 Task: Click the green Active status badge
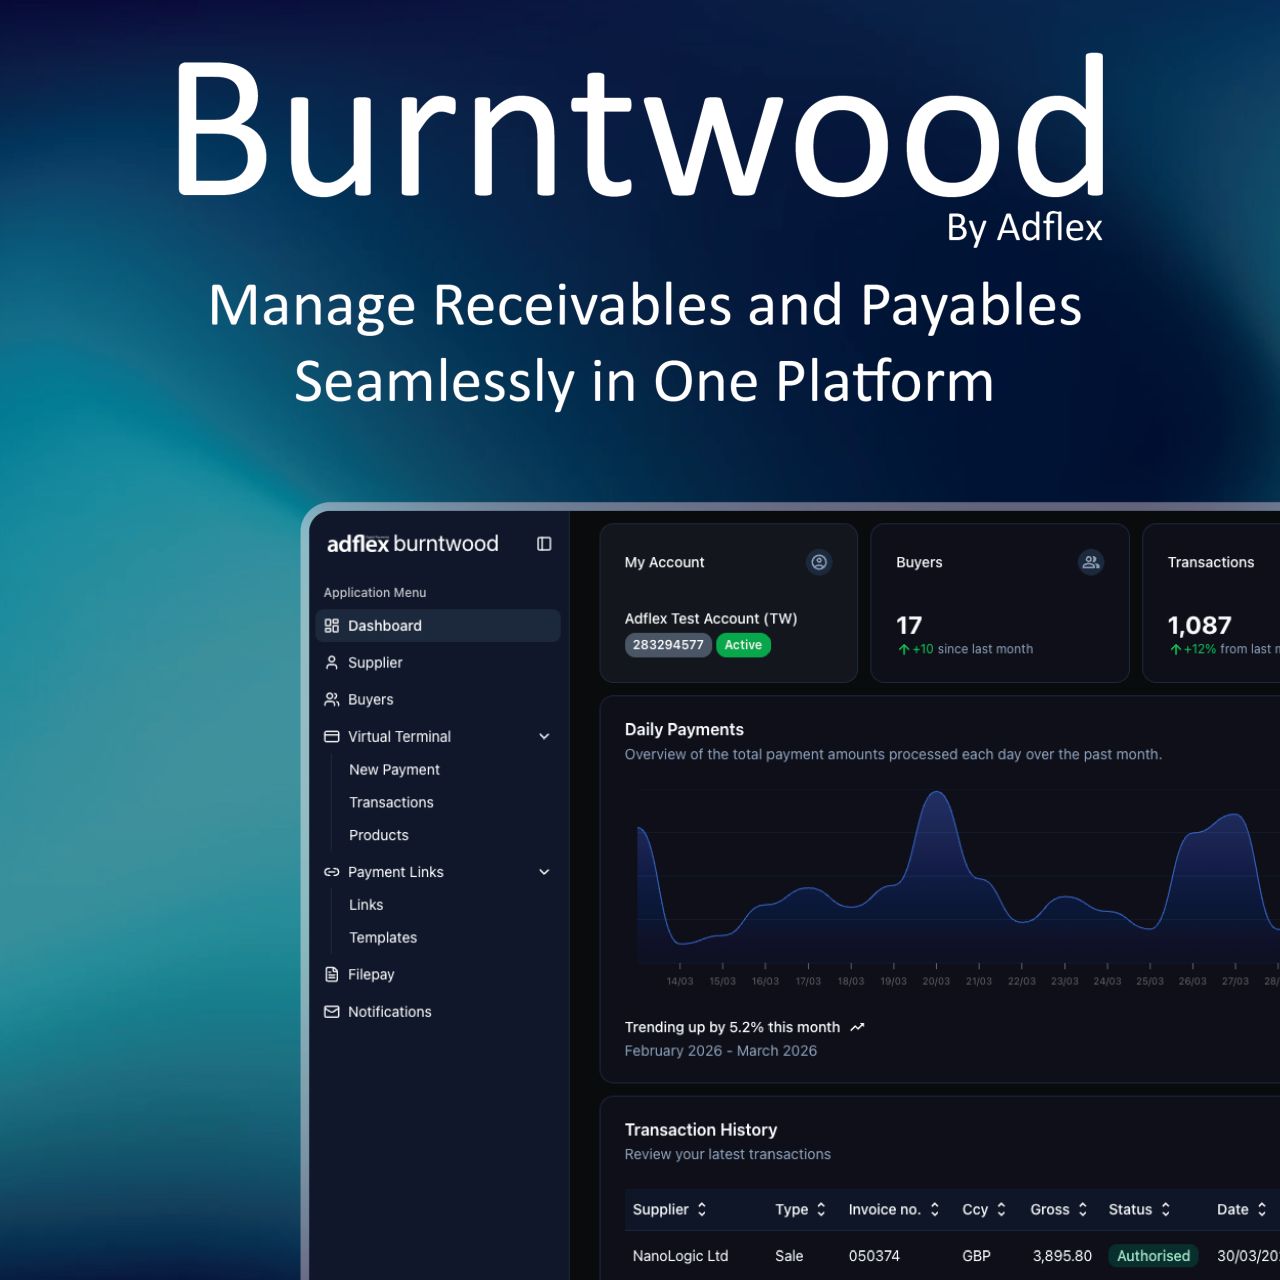743,645
